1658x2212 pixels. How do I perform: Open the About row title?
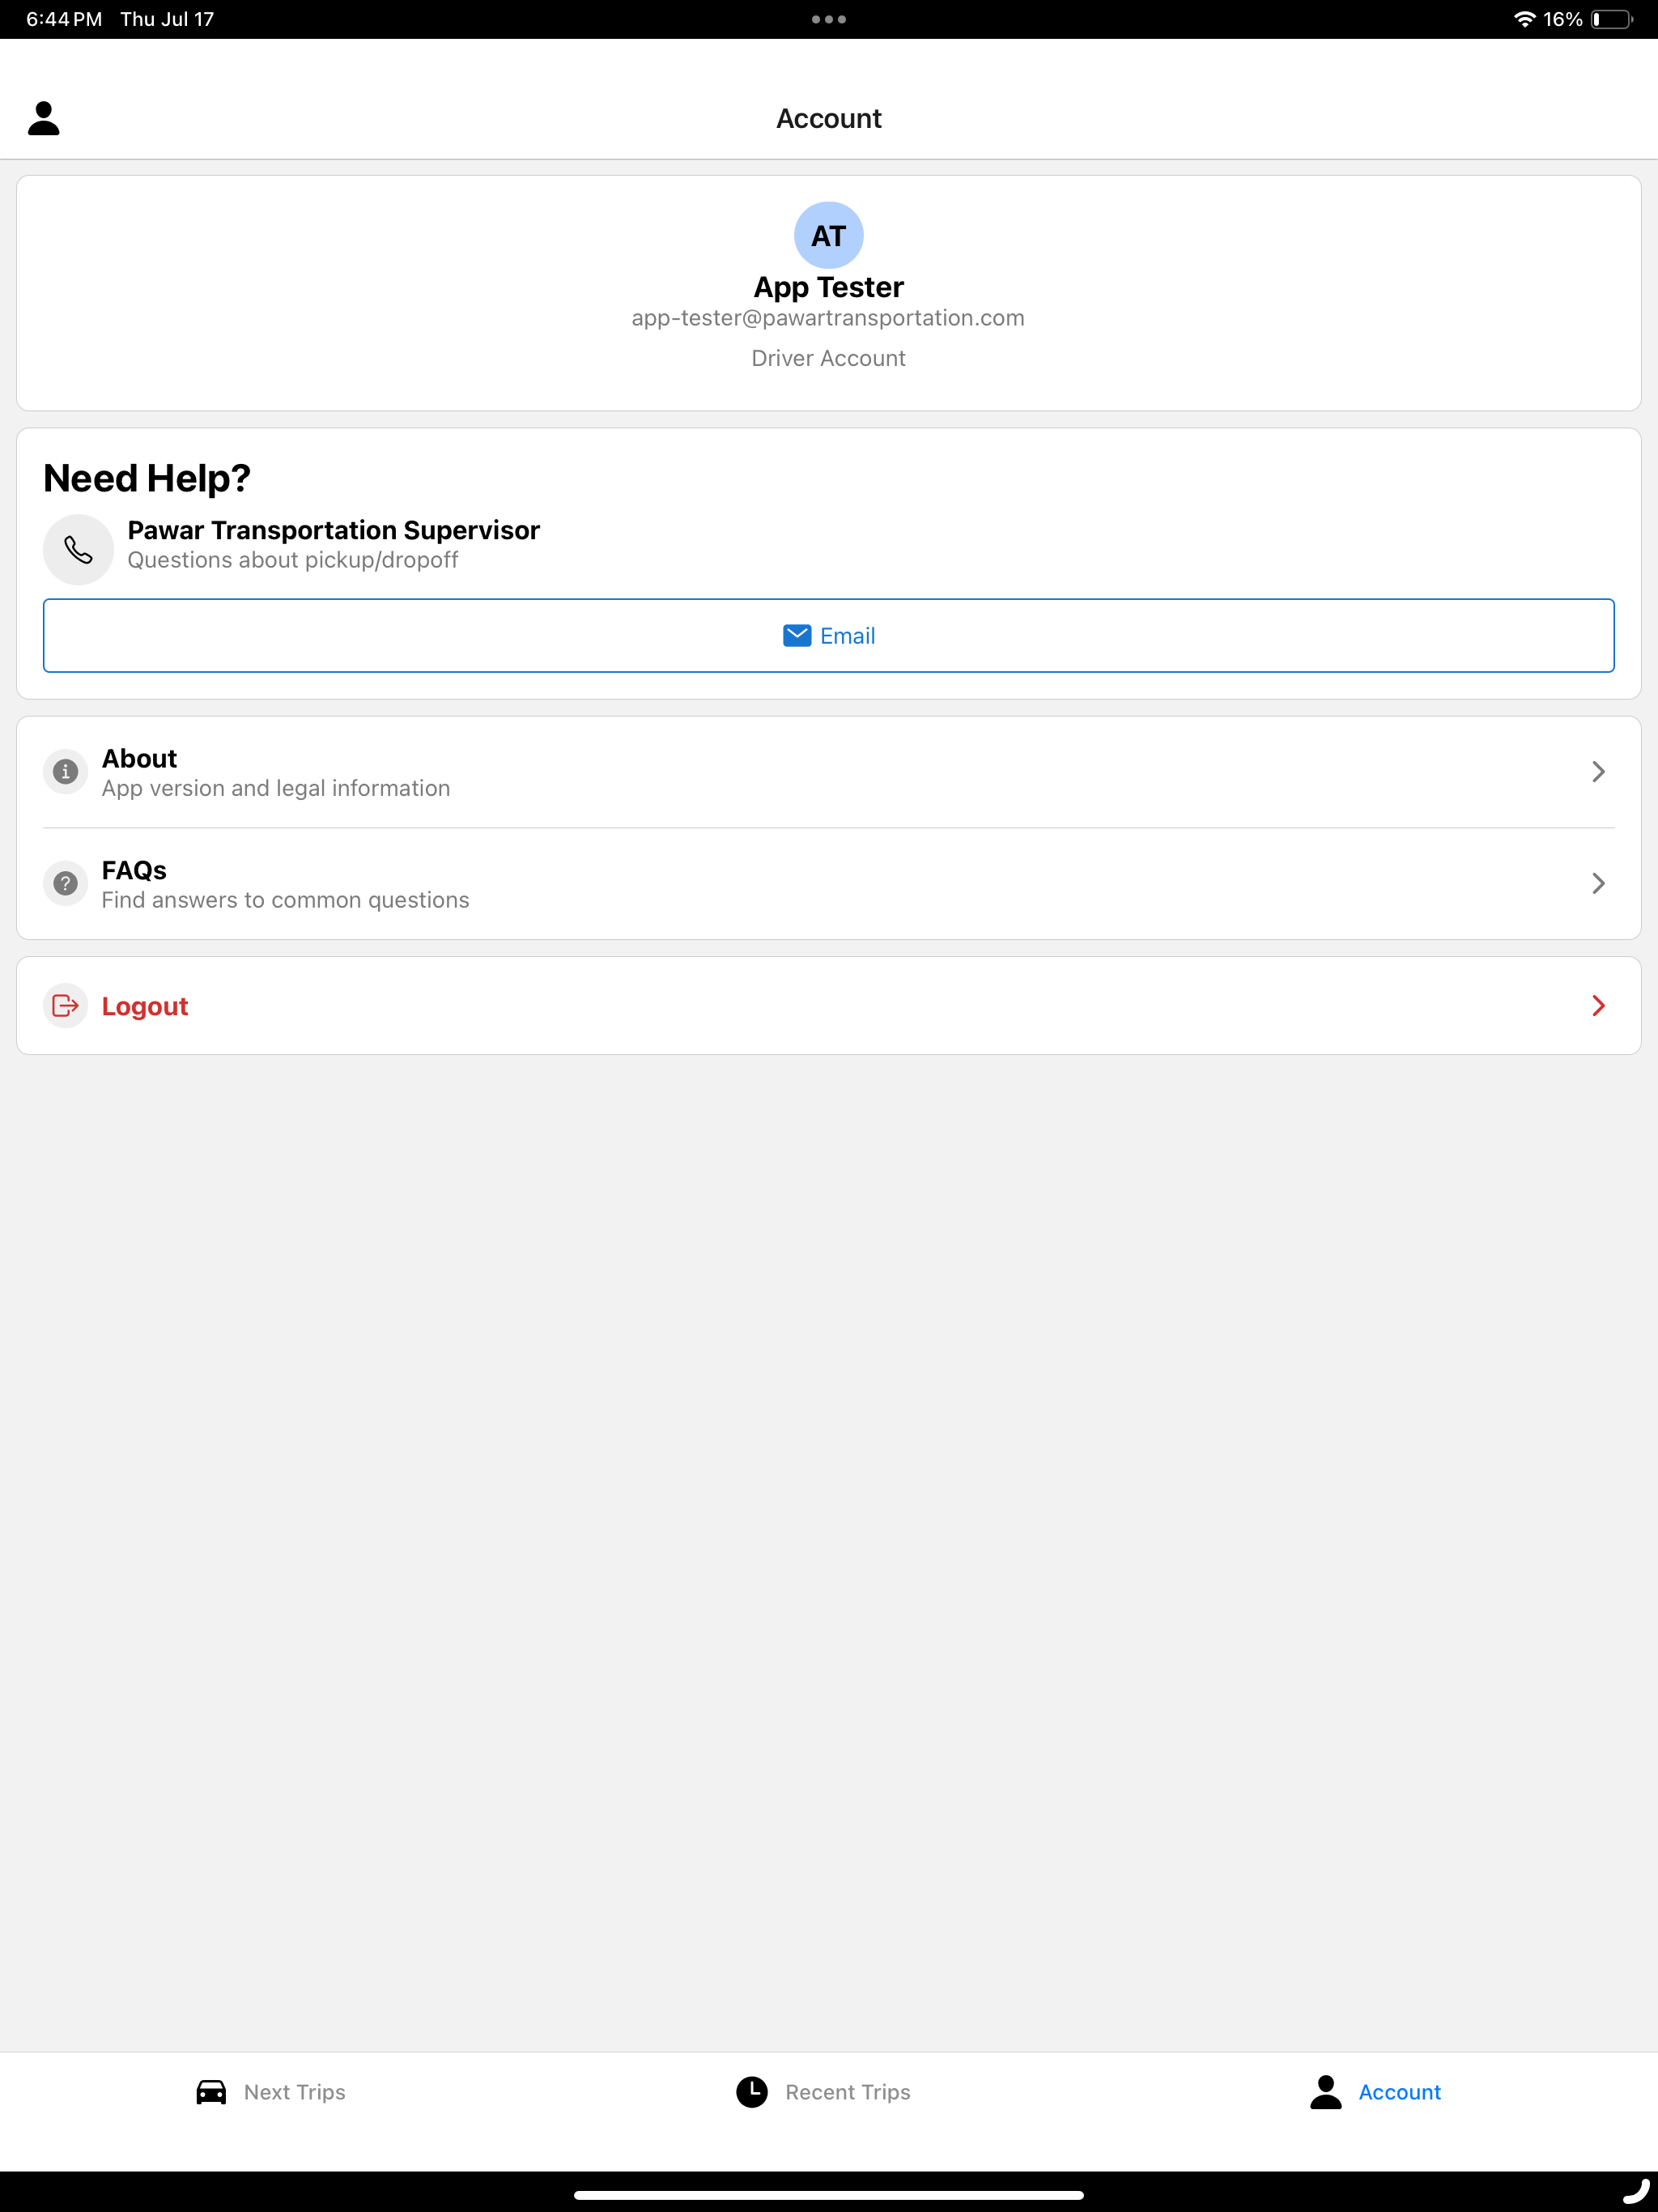click(x=139, y=758)
